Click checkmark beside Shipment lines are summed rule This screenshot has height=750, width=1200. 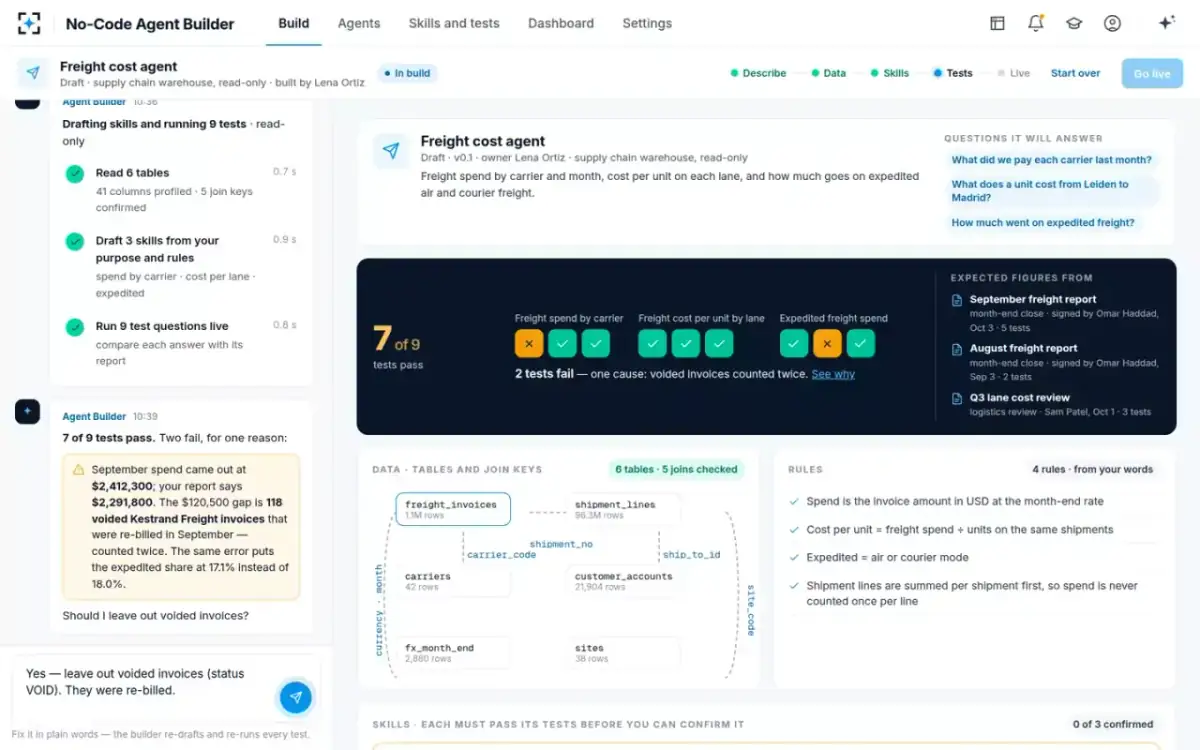point(794,586)
